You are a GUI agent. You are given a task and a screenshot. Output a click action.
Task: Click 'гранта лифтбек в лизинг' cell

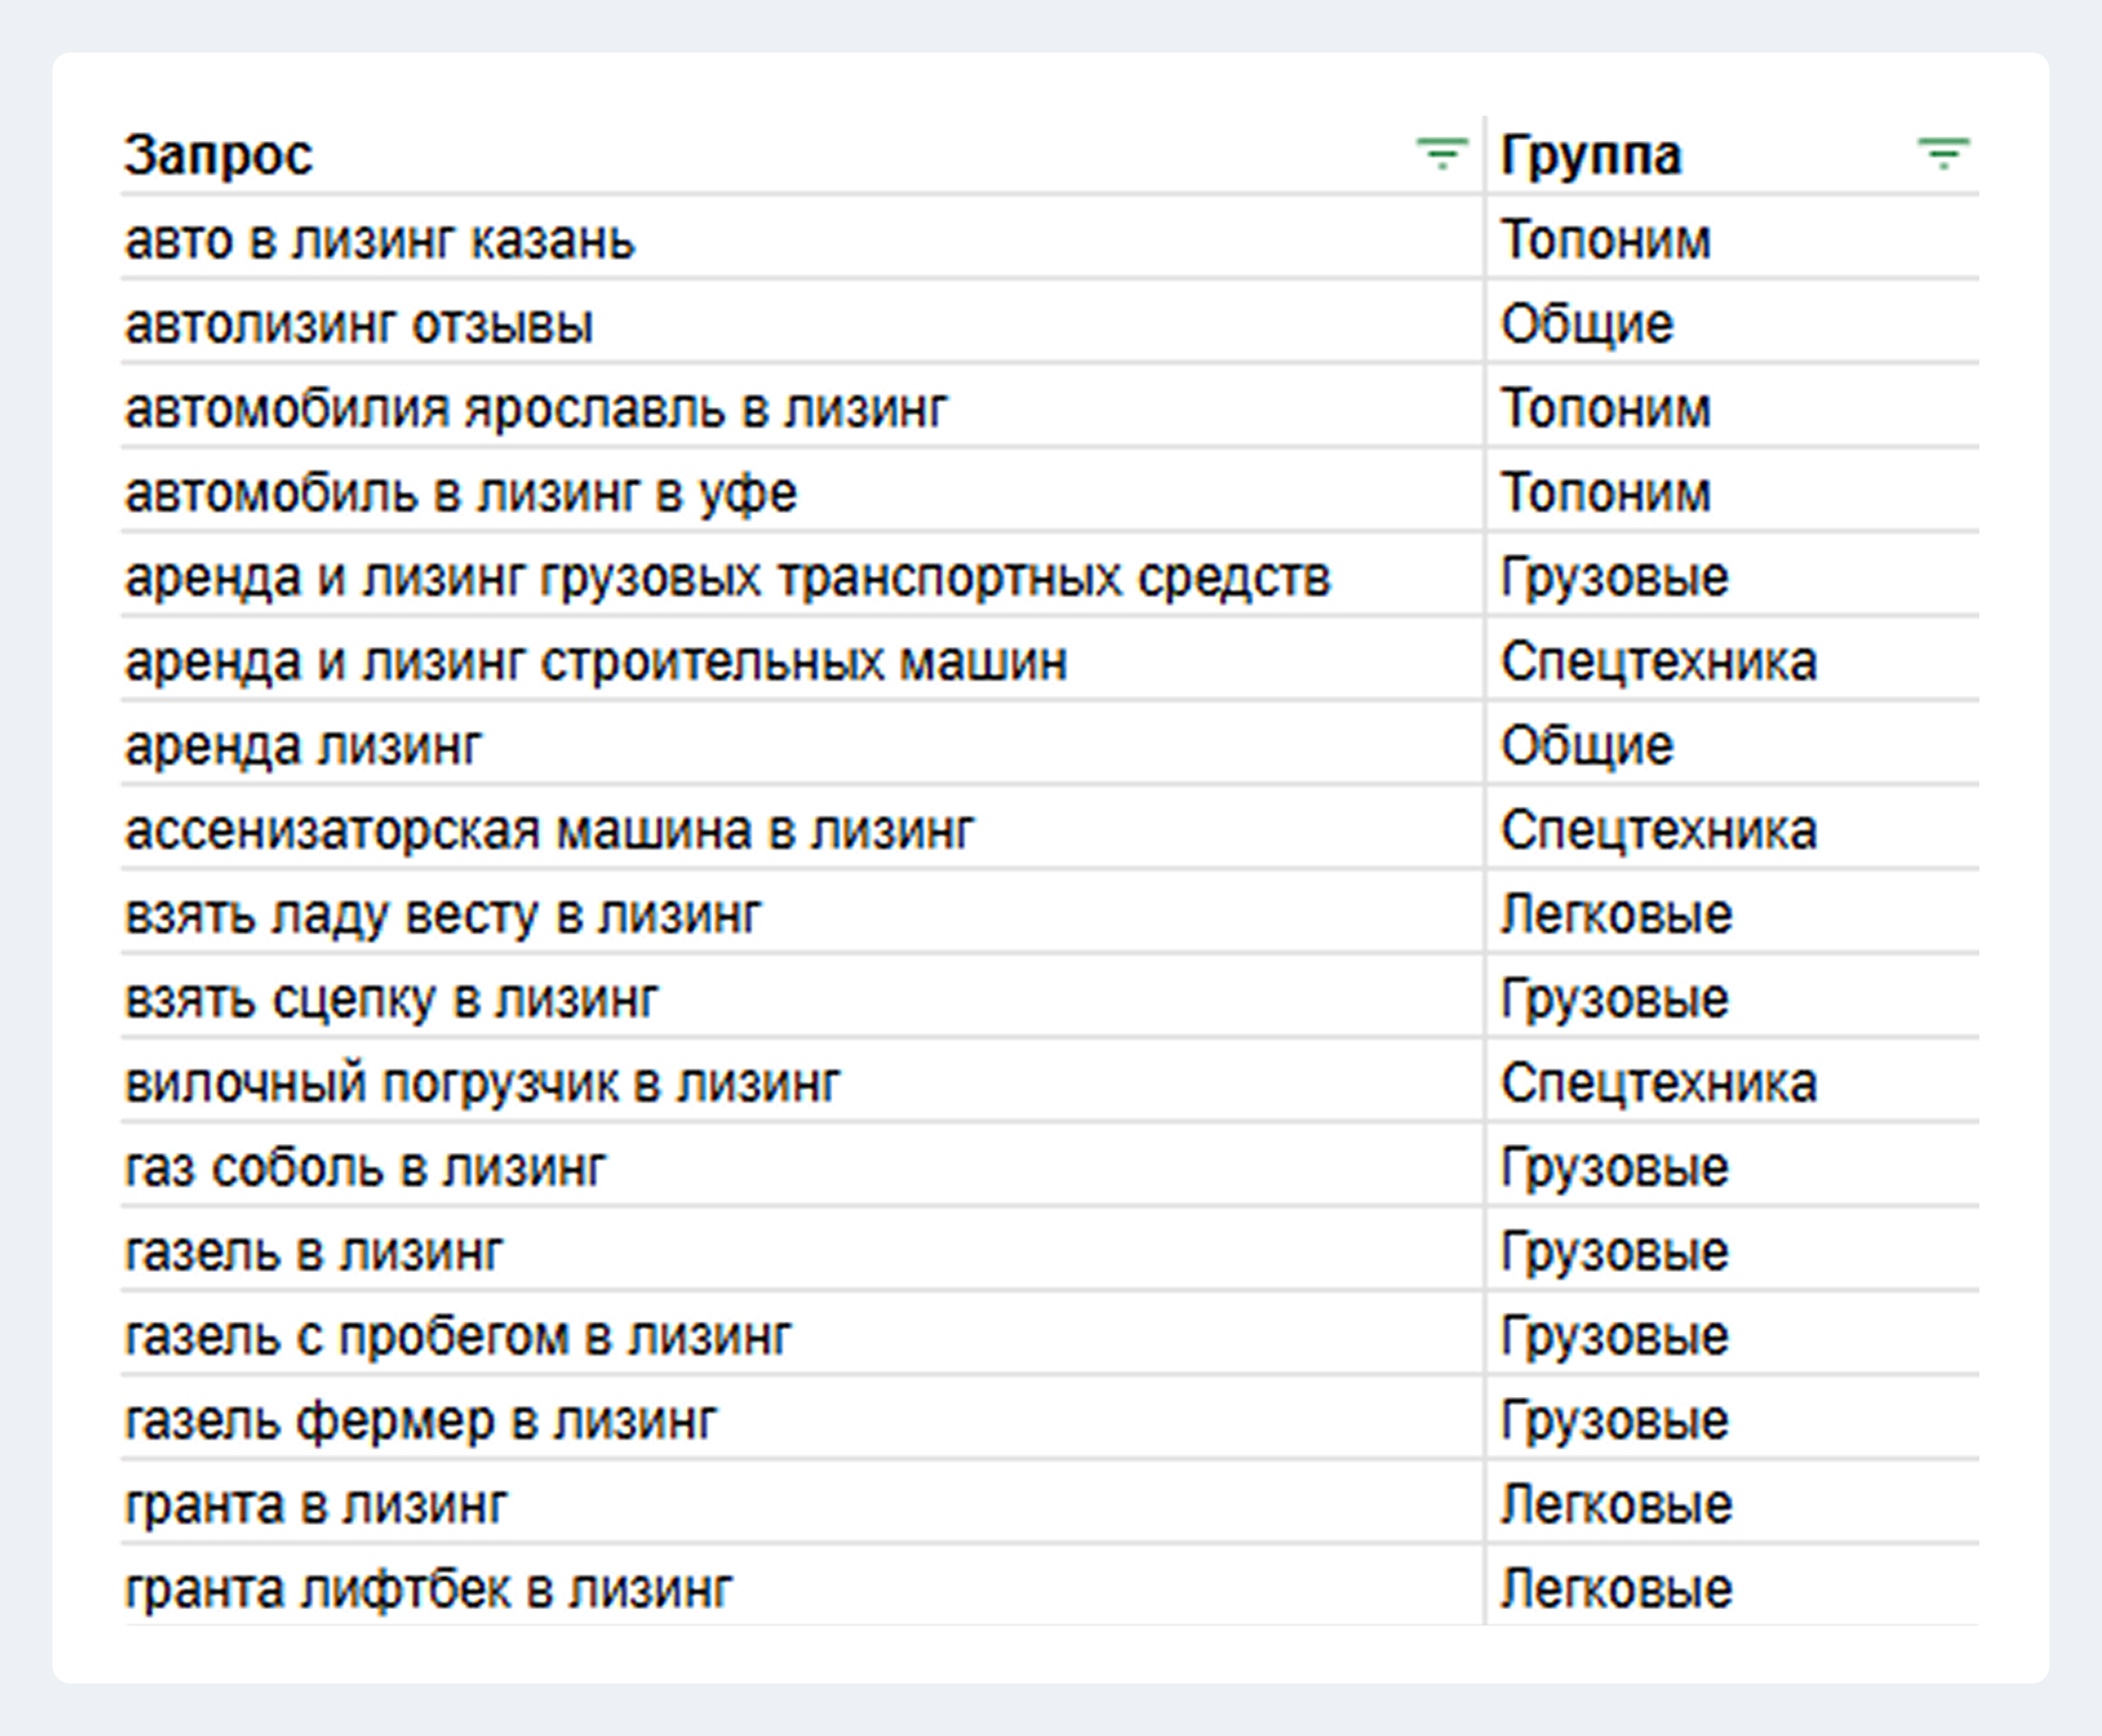429,1590
